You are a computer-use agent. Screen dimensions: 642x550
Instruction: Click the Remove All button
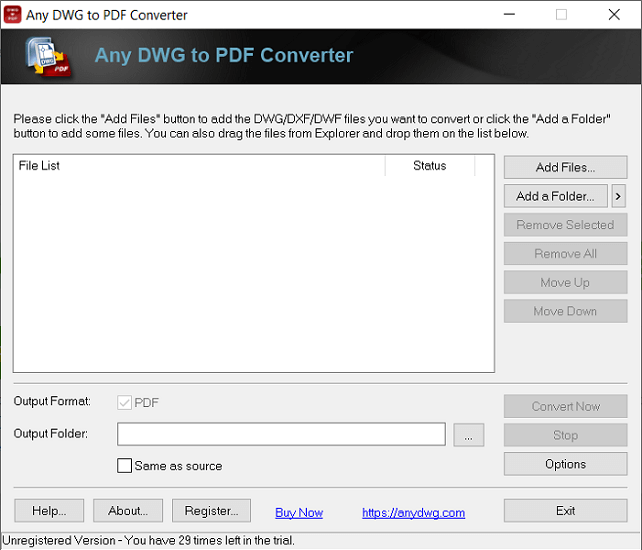point(565,253)
